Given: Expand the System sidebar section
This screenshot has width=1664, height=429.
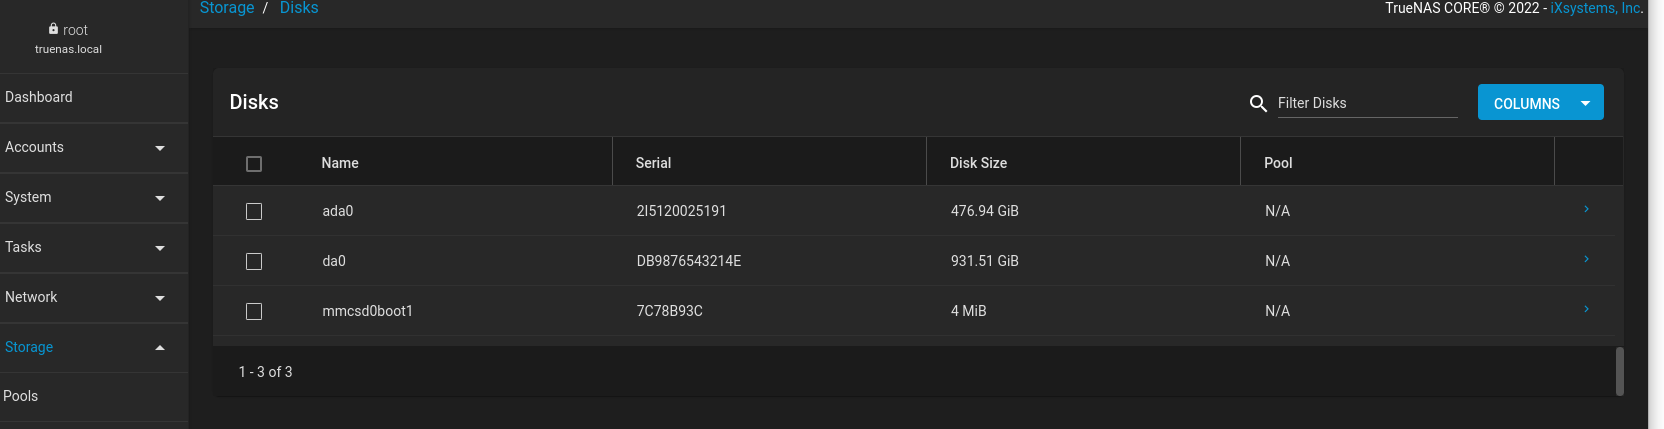Looking at the screenshot, I should click(x=160, y=198).
